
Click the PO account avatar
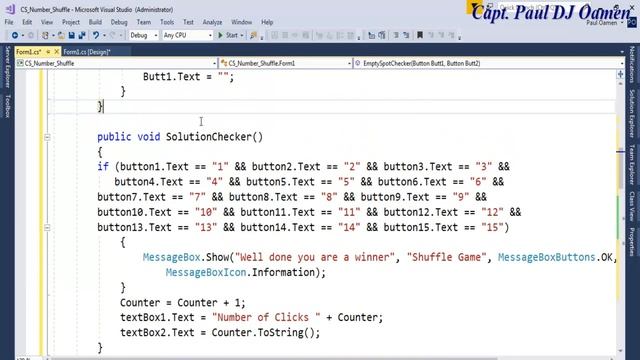[632, 23]
